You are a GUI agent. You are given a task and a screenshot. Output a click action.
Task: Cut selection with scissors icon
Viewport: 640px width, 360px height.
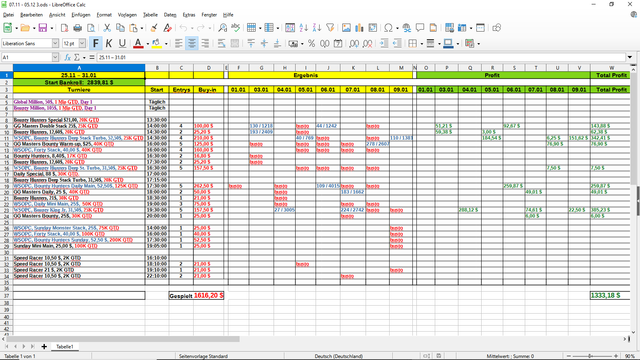[x=107, y=28]
